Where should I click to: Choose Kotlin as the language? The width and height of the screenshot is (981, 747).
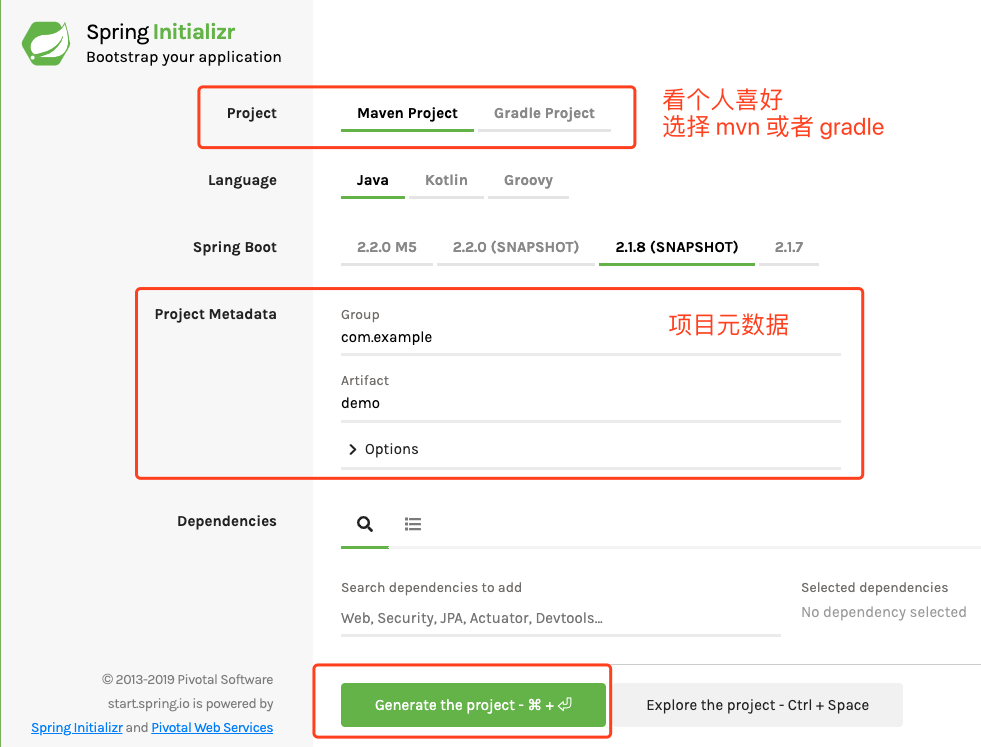[x=446, y=180]
